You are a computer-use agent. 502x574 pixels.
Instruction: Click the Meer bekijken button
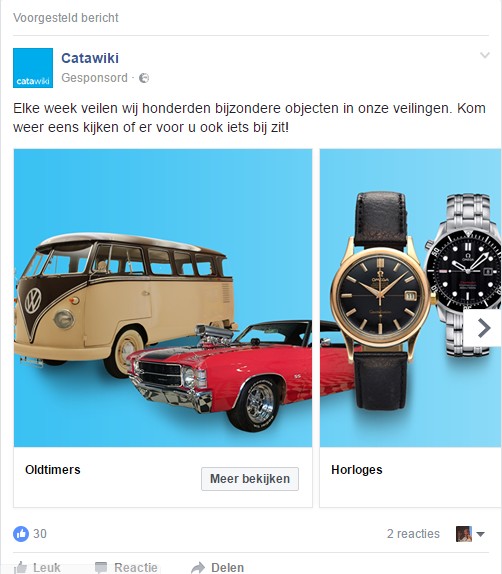[x=250, y=479]
